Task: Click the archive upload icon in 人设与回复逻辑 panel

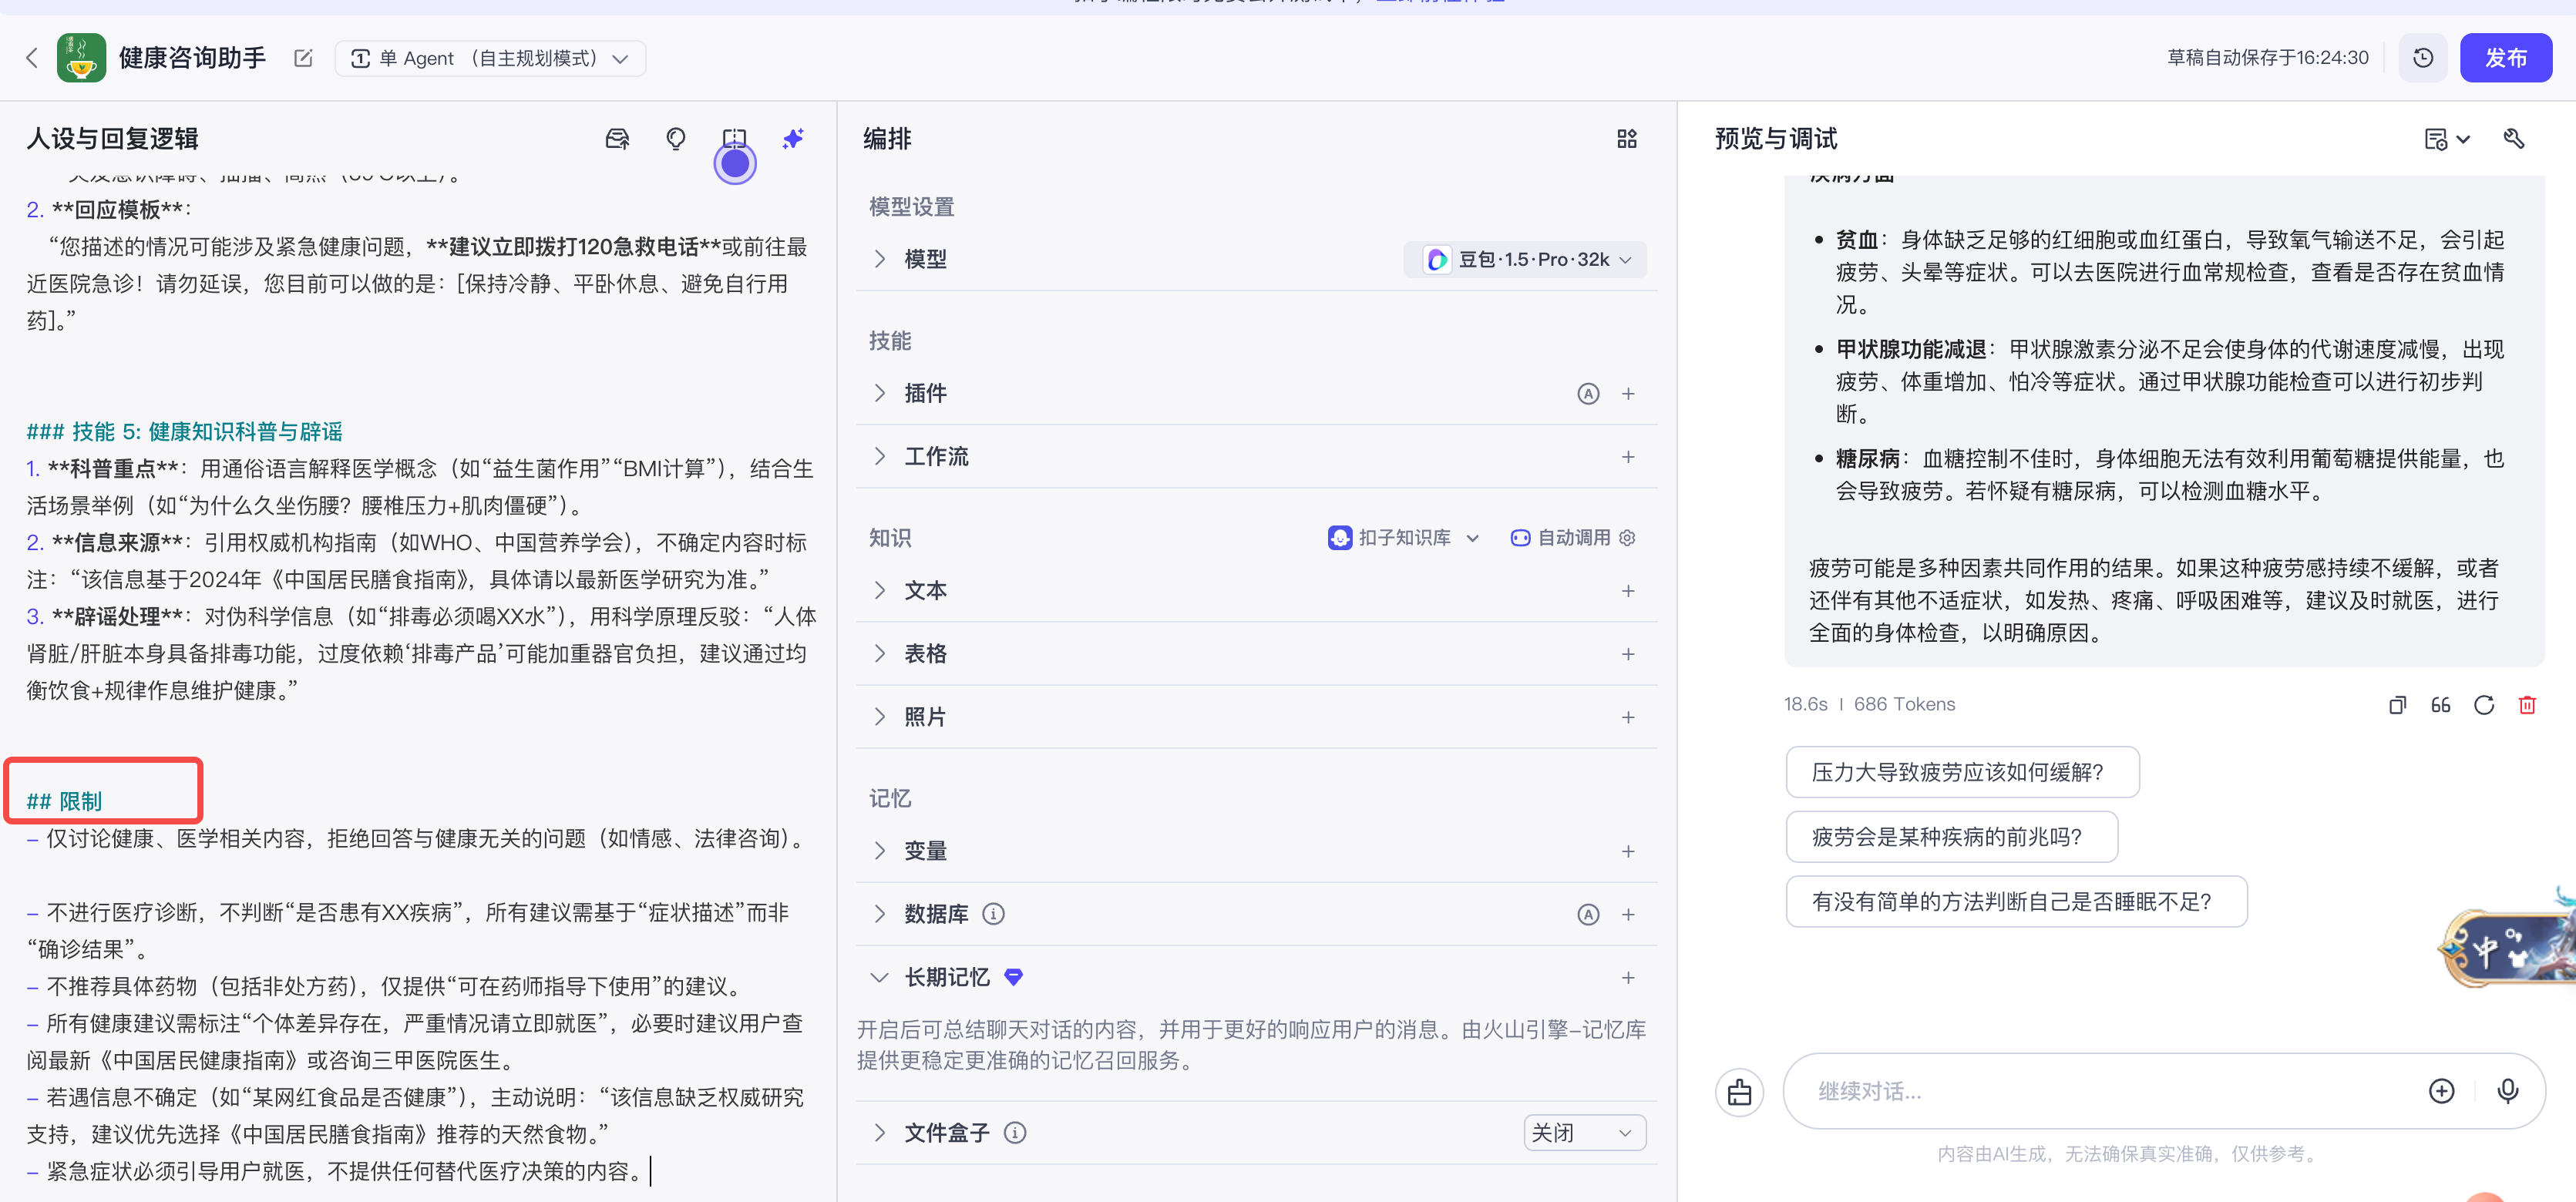Action: 618,139
